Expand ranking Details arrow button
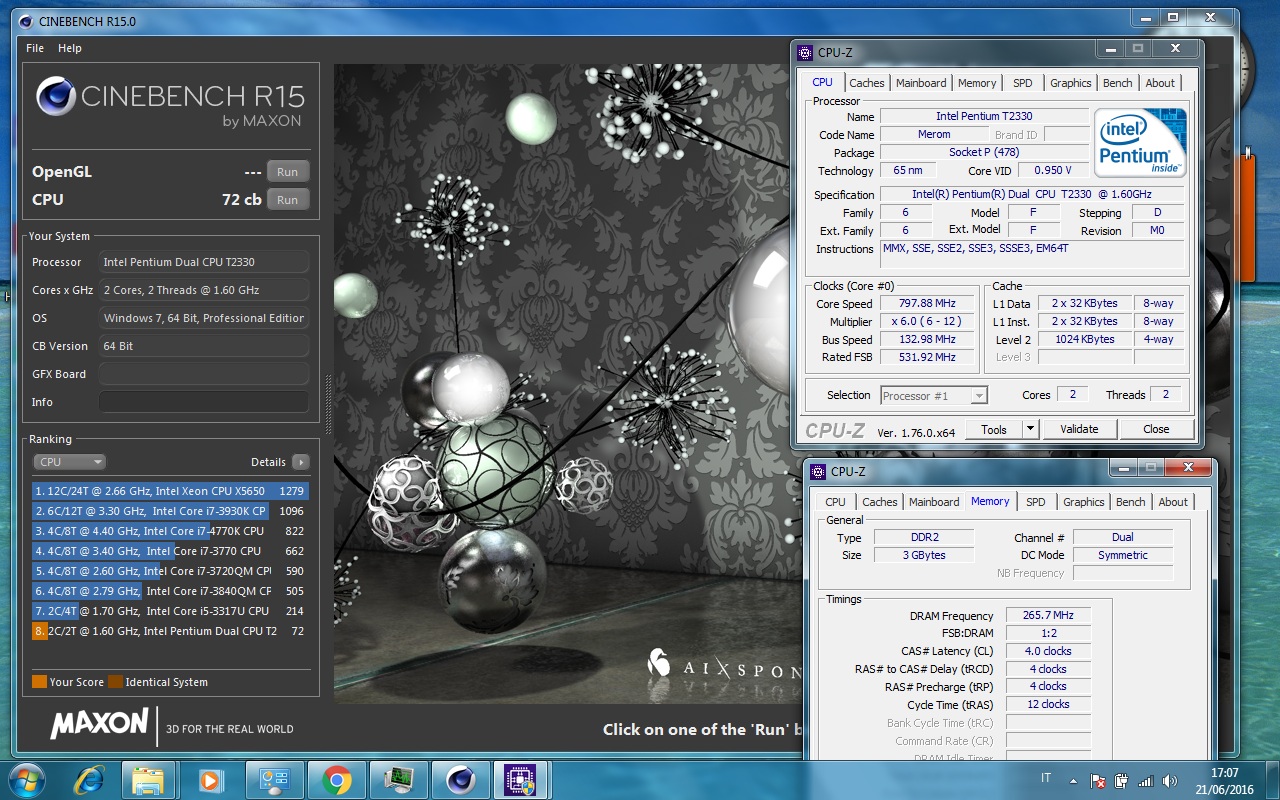 (300, 462)
